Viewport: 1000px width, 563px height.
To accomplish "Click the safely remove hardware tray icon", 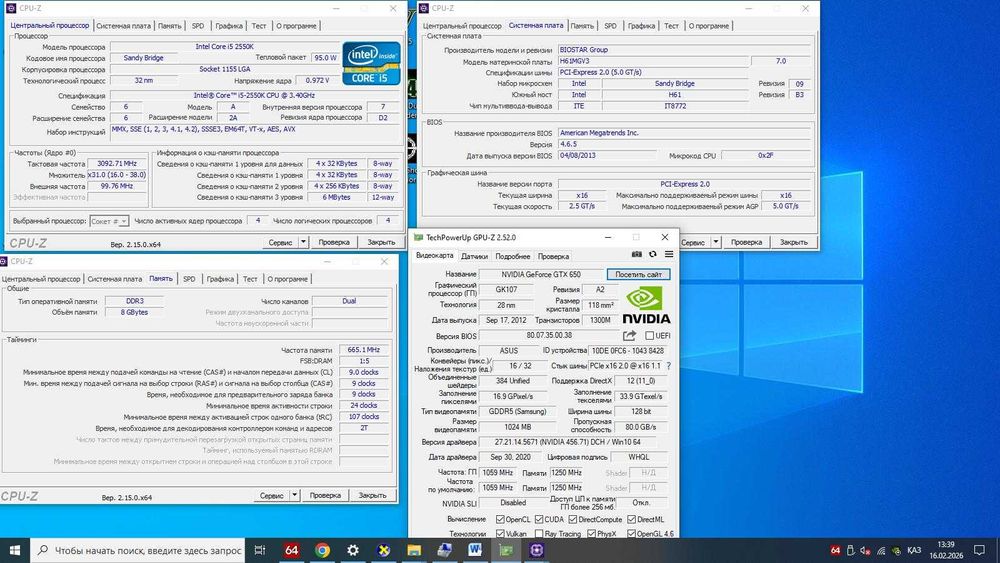I will click(x=850, y=550).
